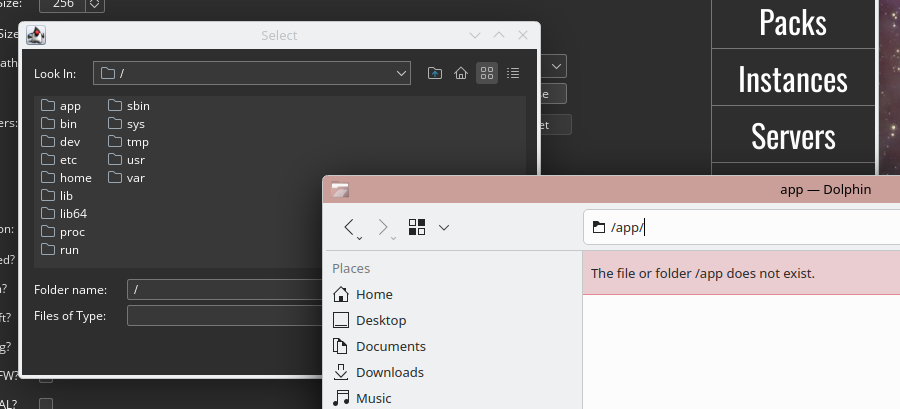Image resolution: width=900 pixels, height=409 pixels.
Task: Click the Dolphin /app/ location field
Action: 742,227
